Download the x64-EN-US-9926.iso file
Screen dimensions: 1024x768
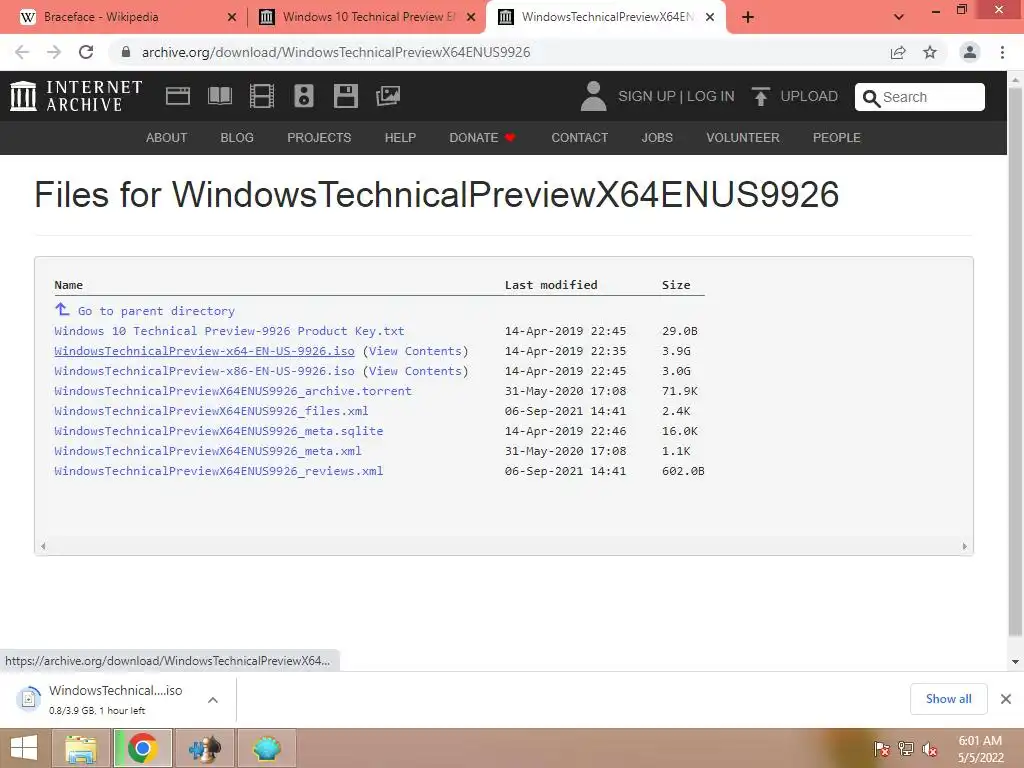point(204,351)
